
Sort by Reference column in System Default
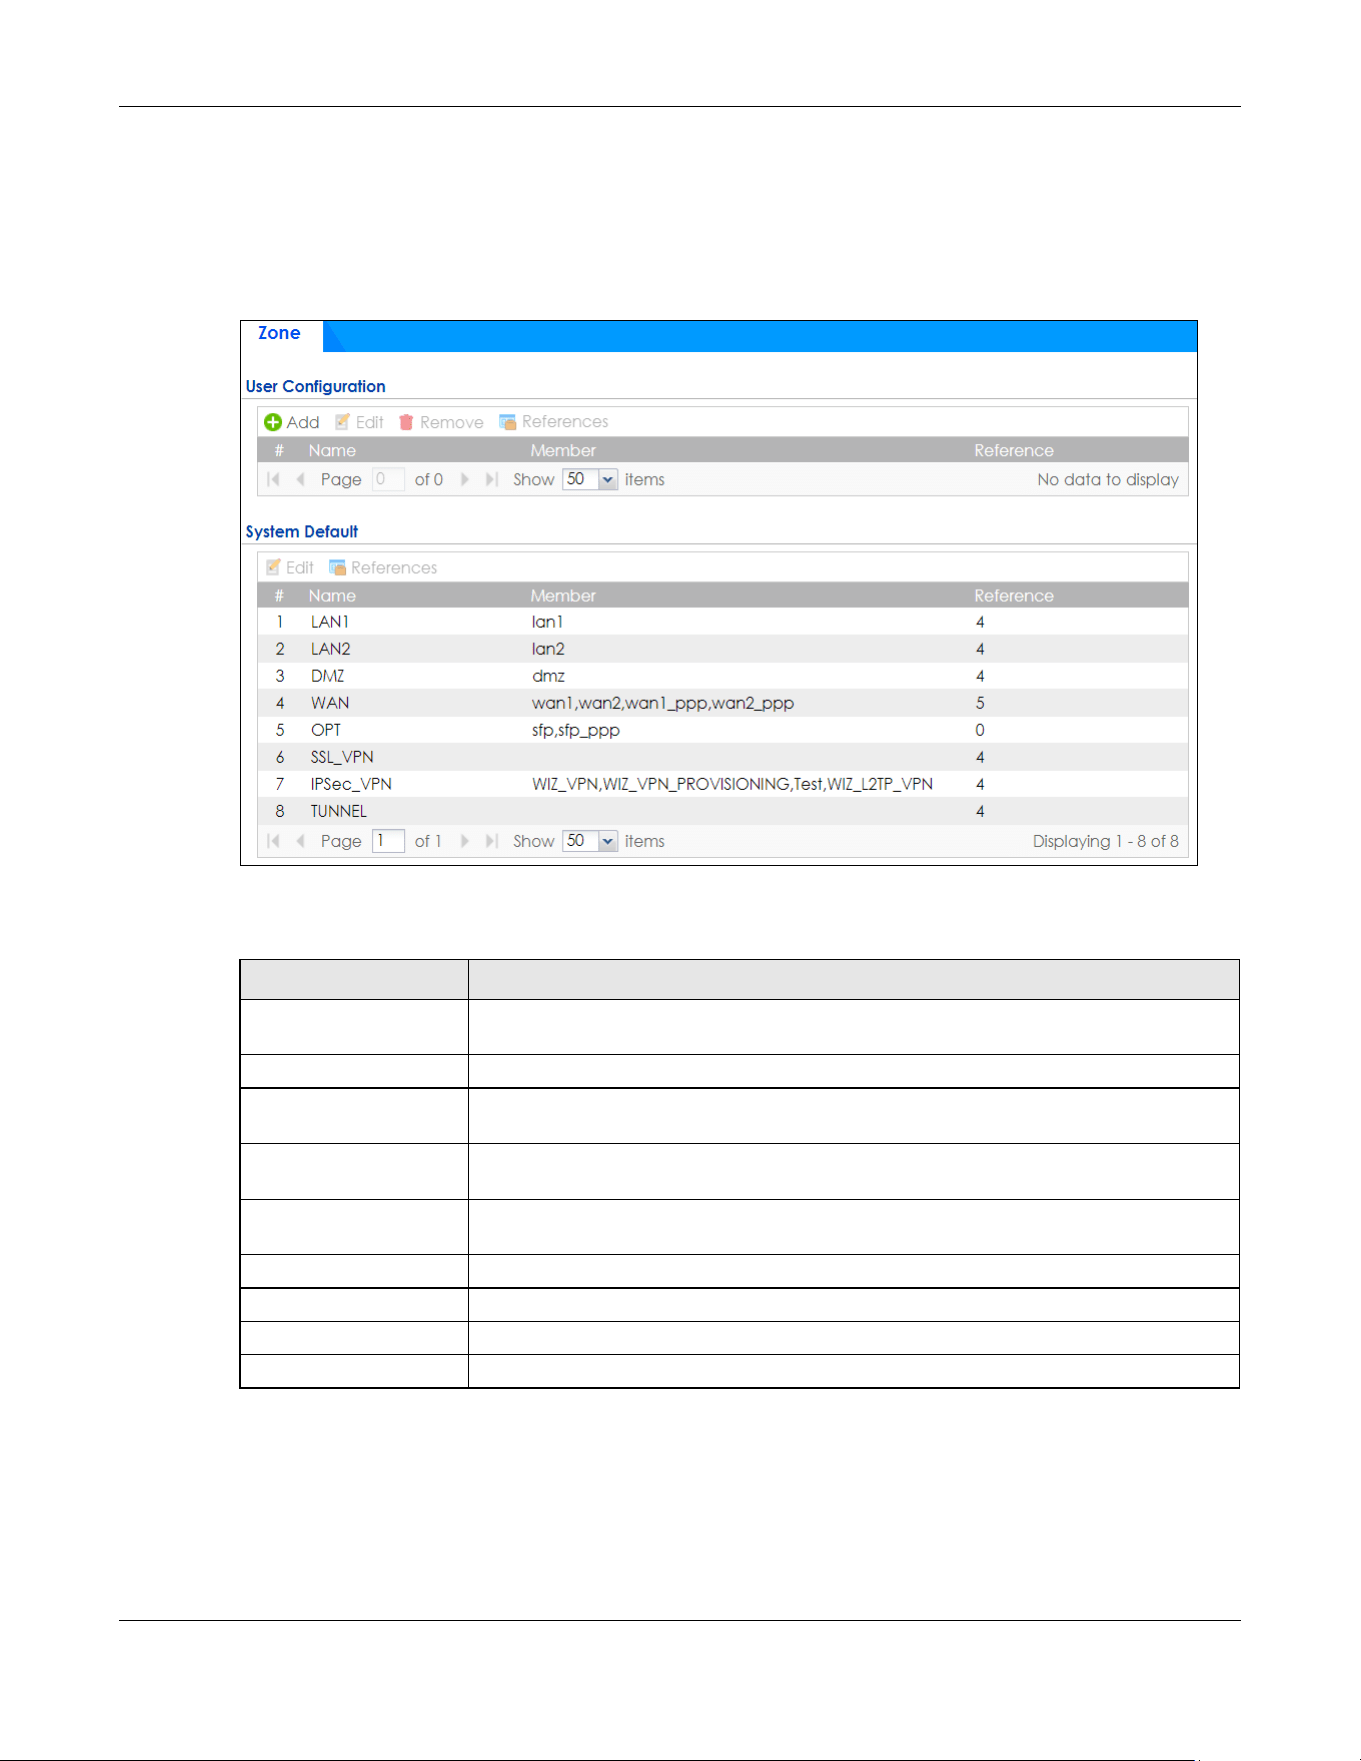click(1014, 595)
